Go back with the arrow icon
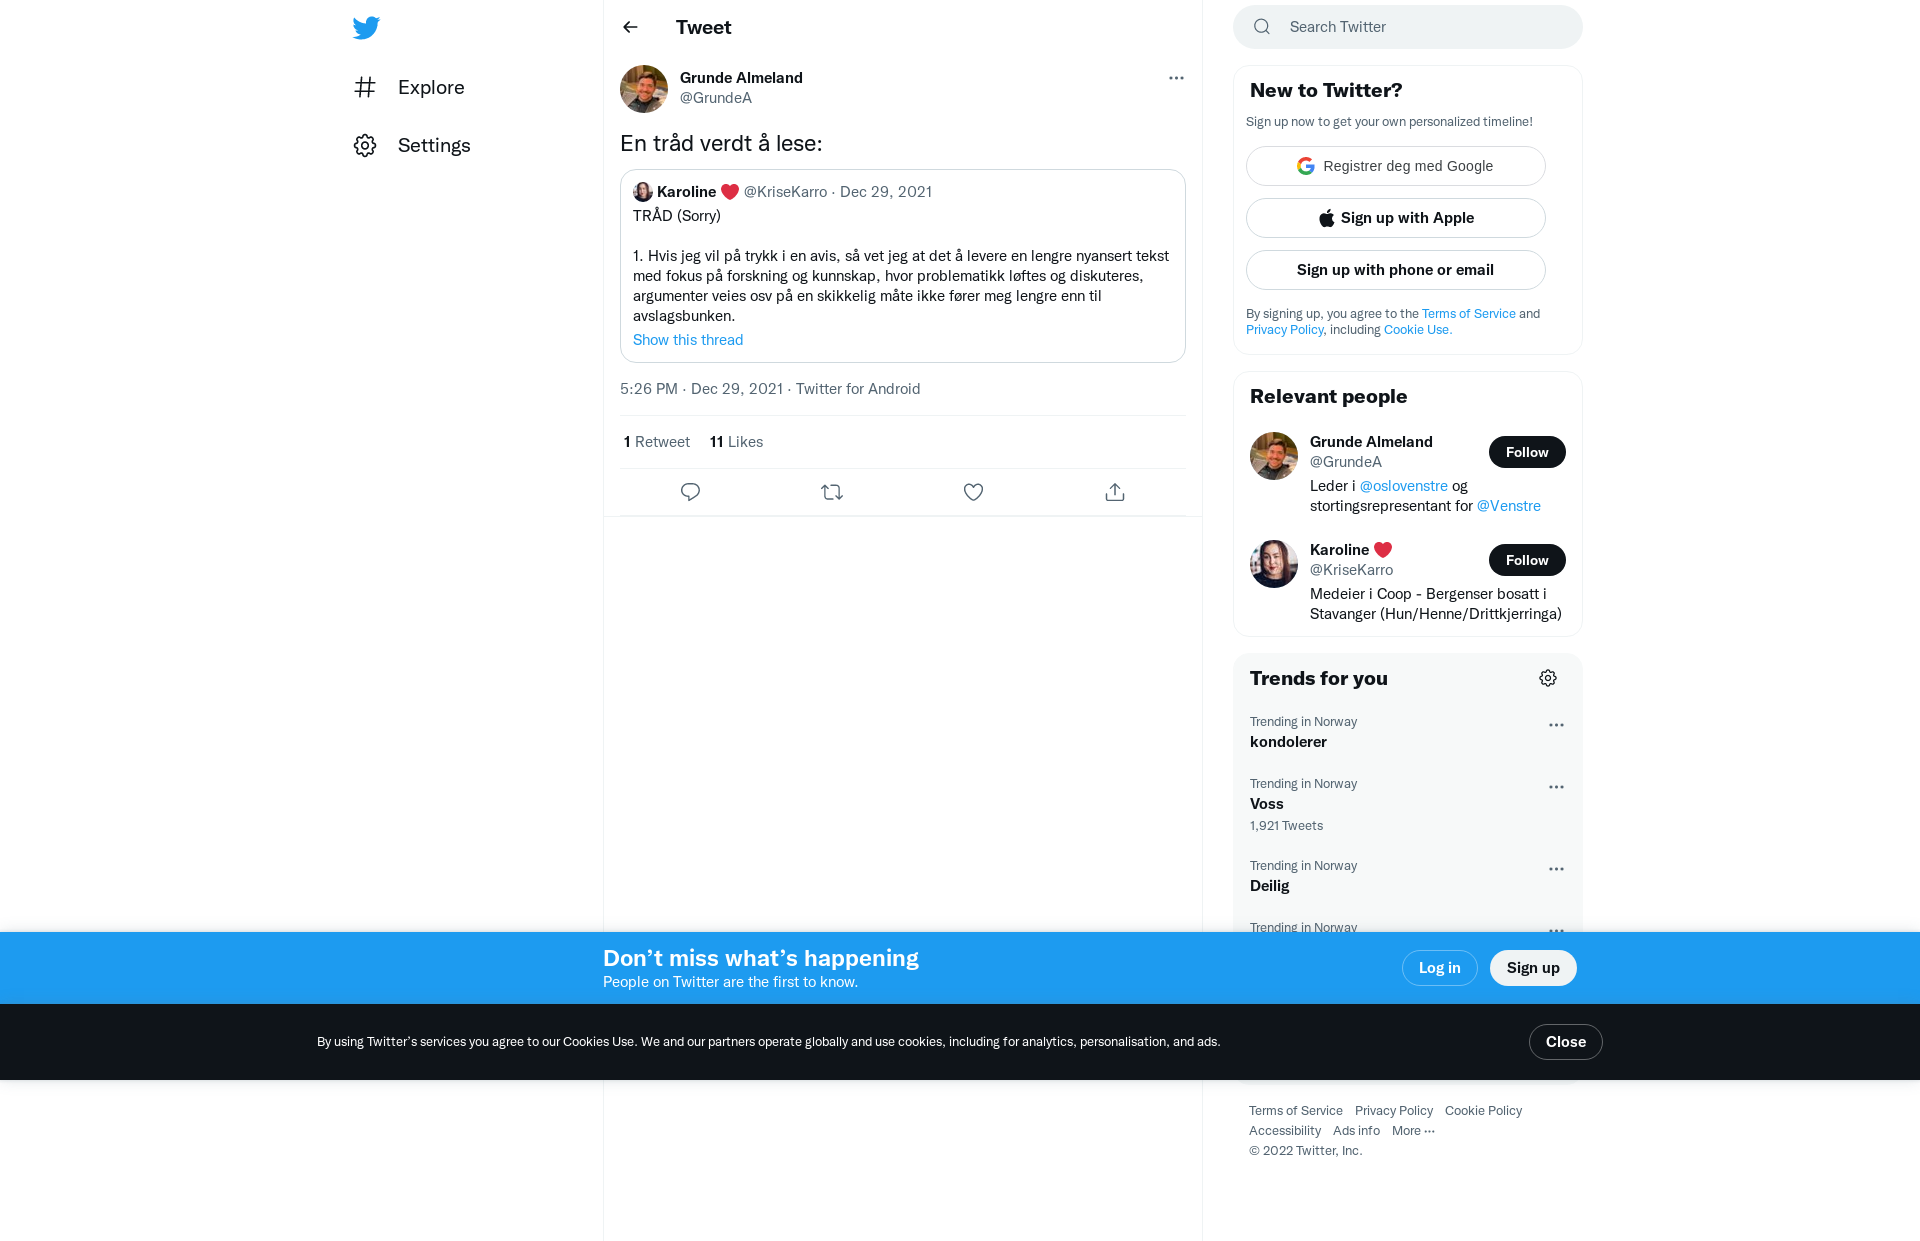This screenshot has height=1241, width=1920. pyautogui.click(x=630, y=27)
